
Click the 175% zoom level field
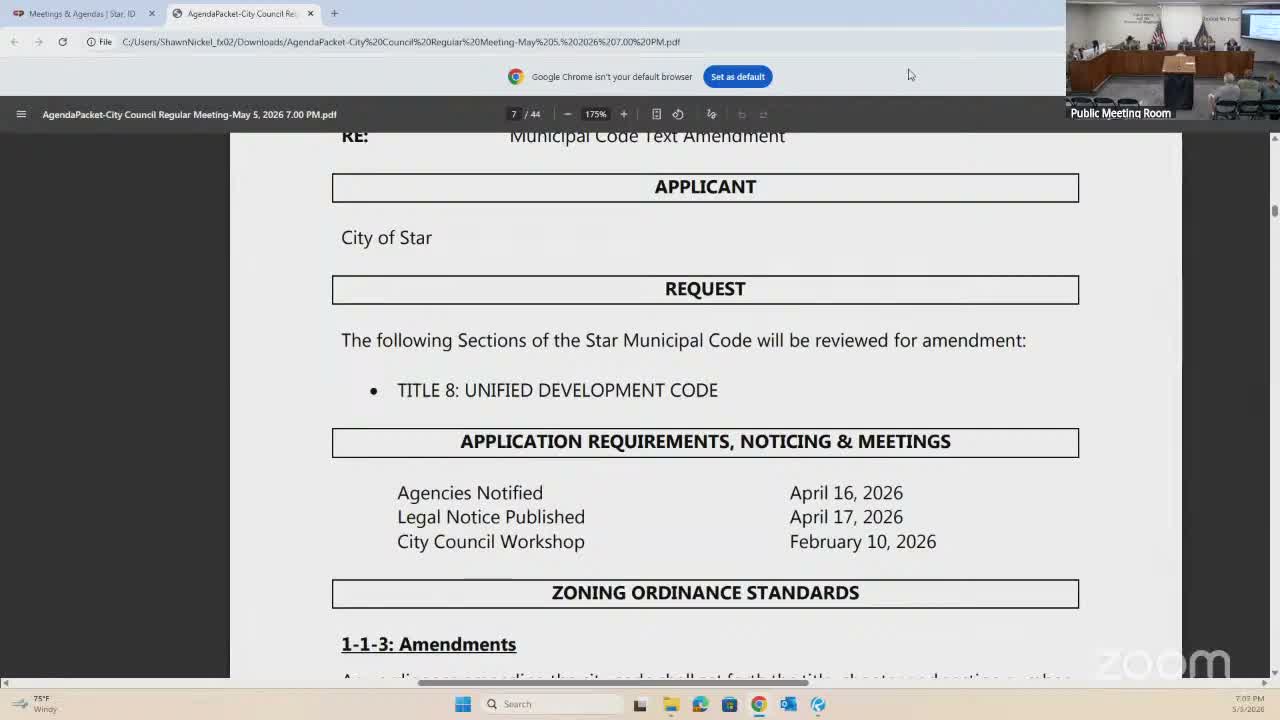(595, 114)
